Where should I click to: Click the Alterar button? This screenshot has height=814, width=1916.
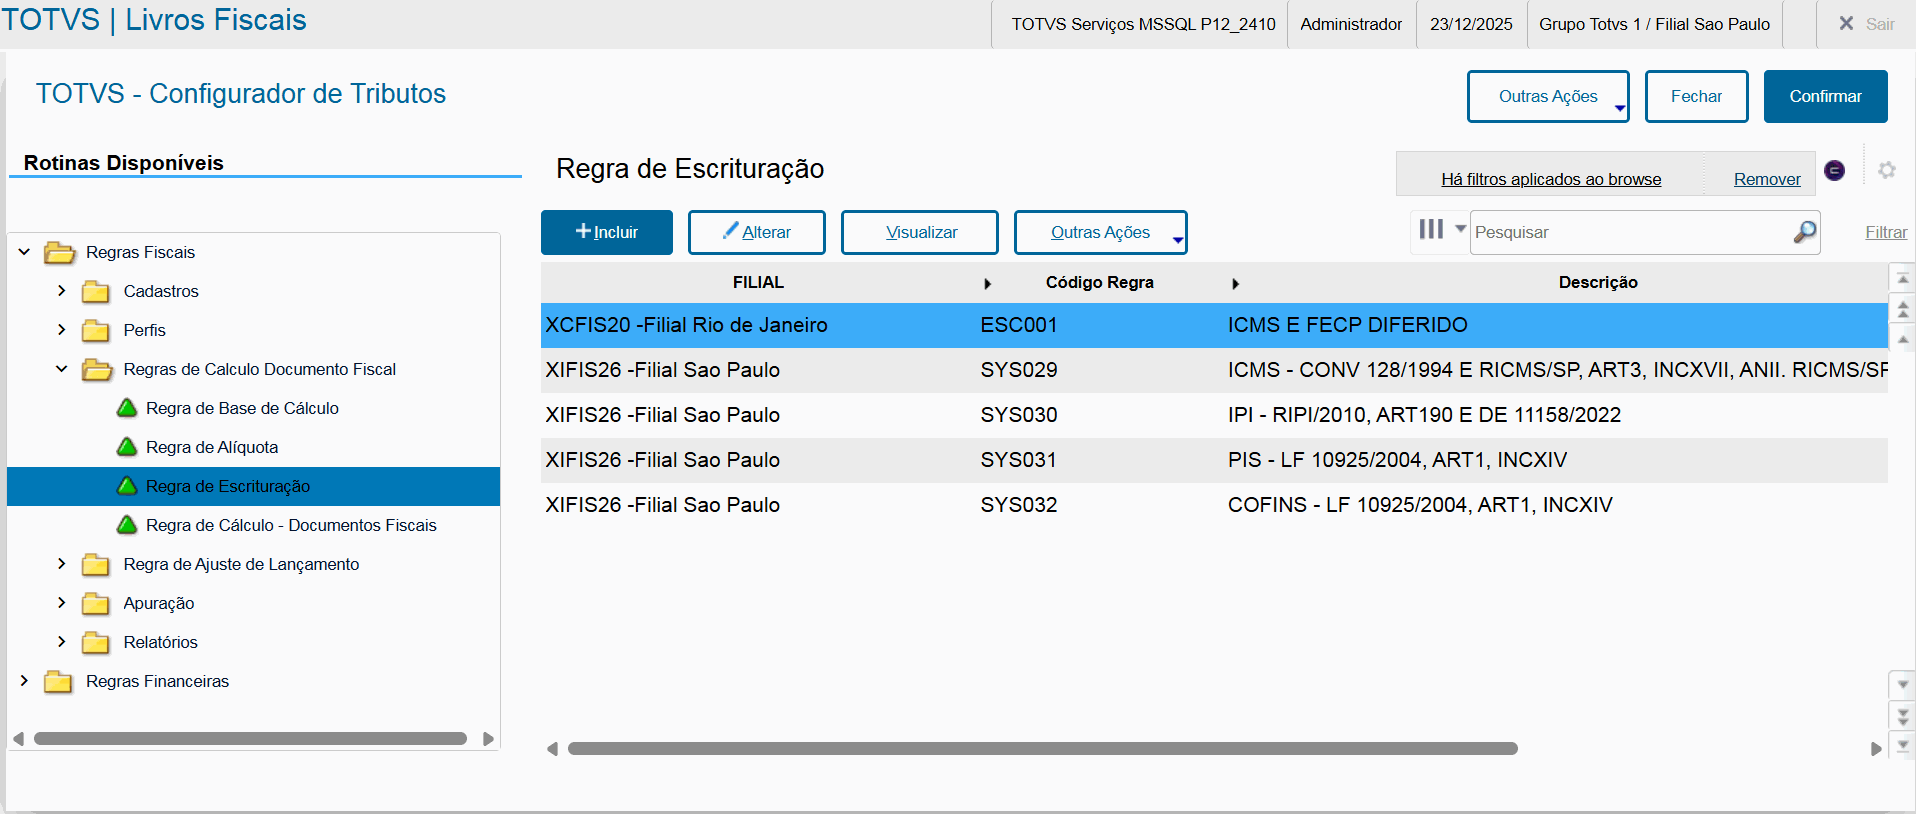757,232
